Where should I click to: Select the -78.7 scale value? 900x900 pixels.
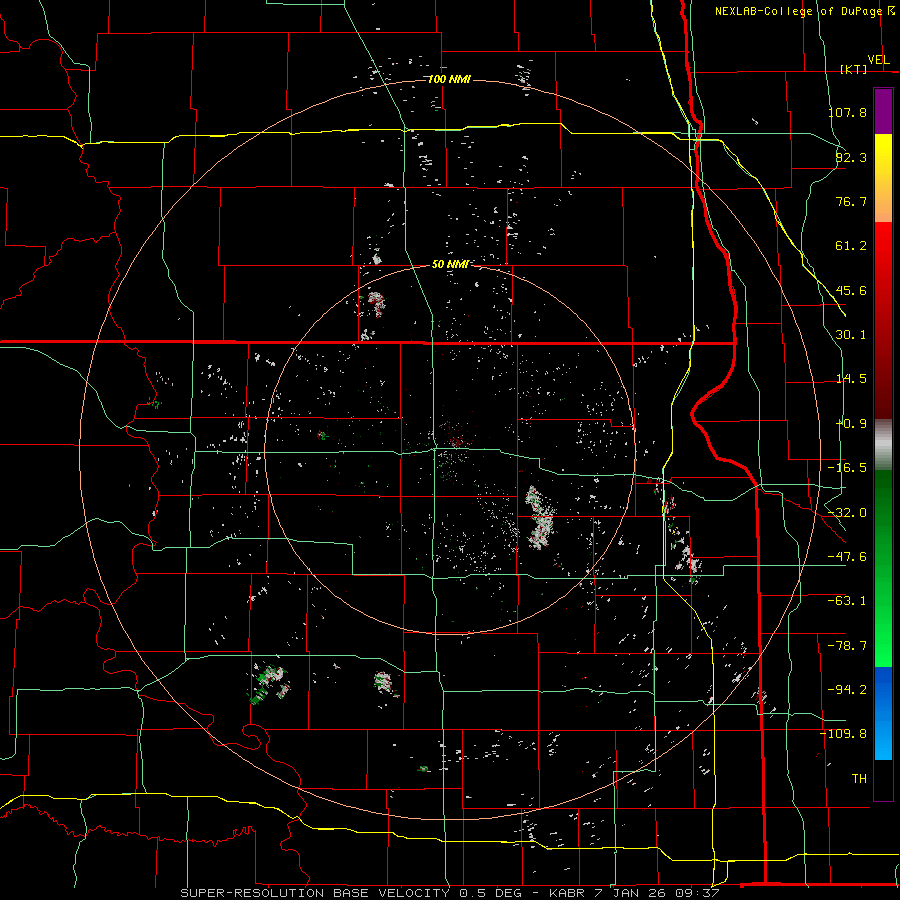coord(847,646)
